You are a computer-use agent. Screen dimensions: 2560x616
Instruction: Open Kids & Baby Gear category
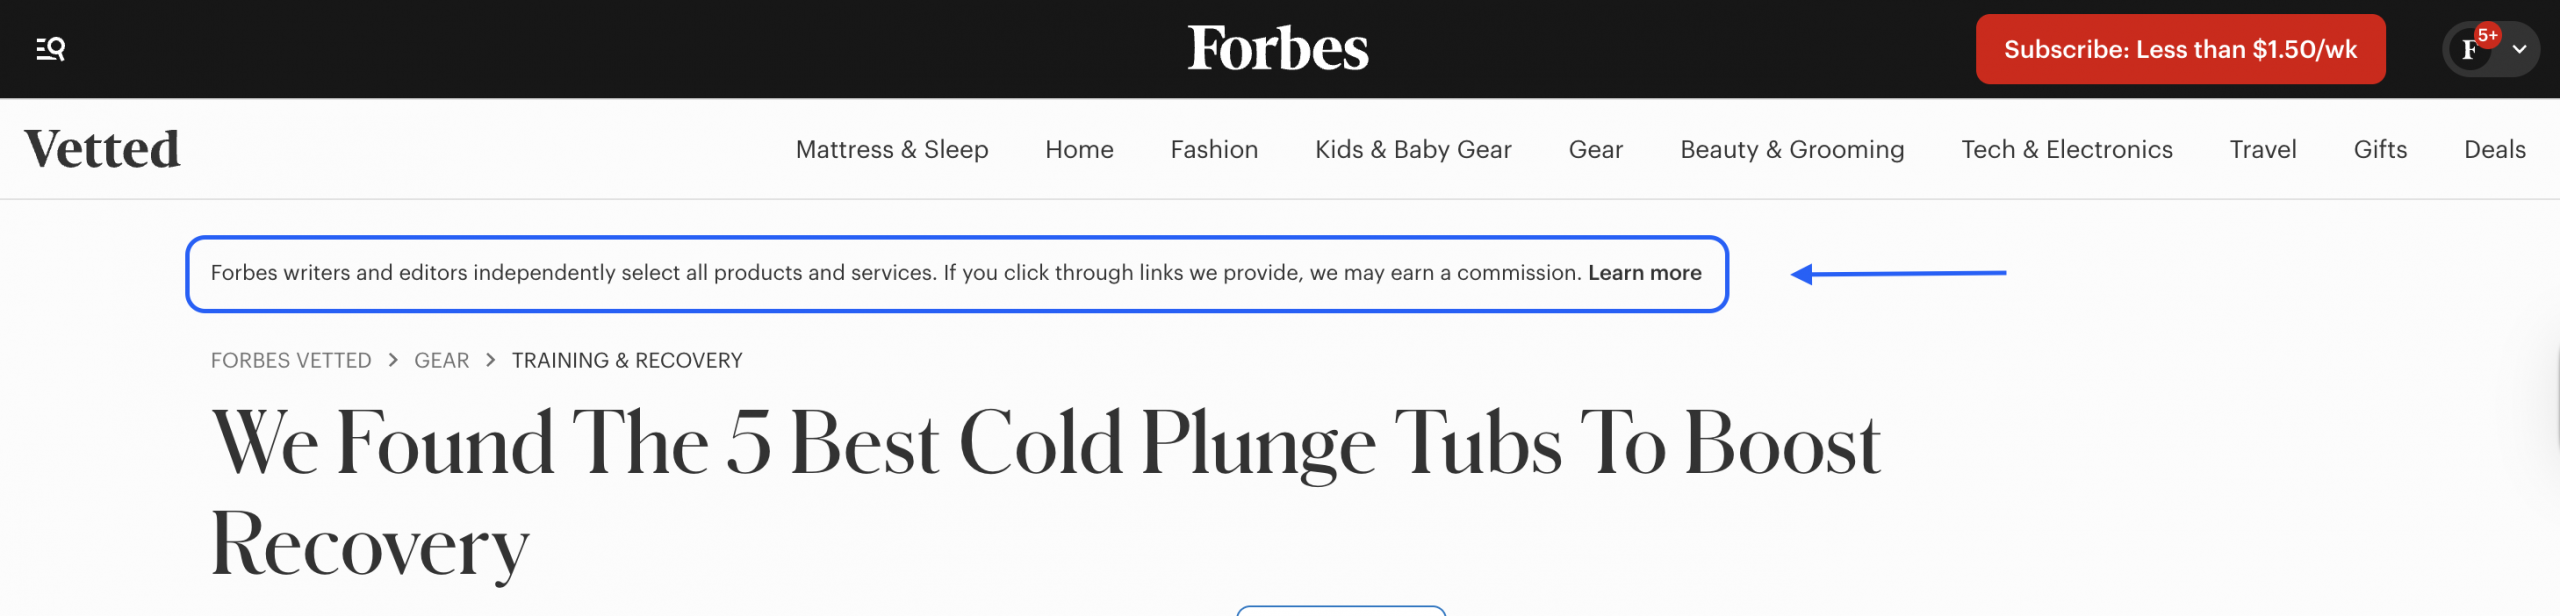(x=1413, y=149)
